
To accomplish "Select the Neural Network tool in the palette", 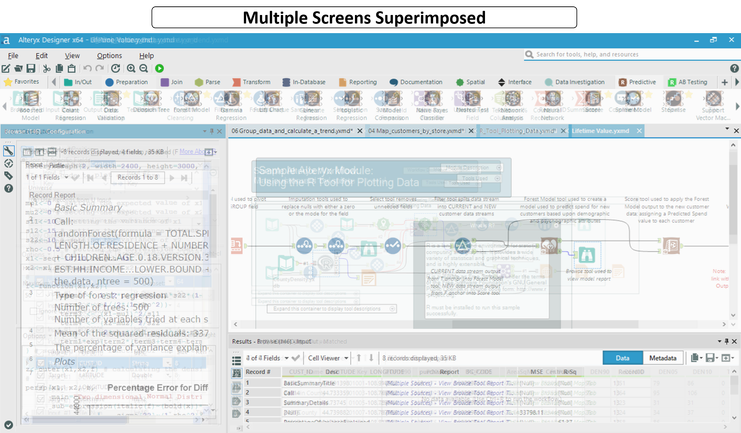I will (551, 105).
